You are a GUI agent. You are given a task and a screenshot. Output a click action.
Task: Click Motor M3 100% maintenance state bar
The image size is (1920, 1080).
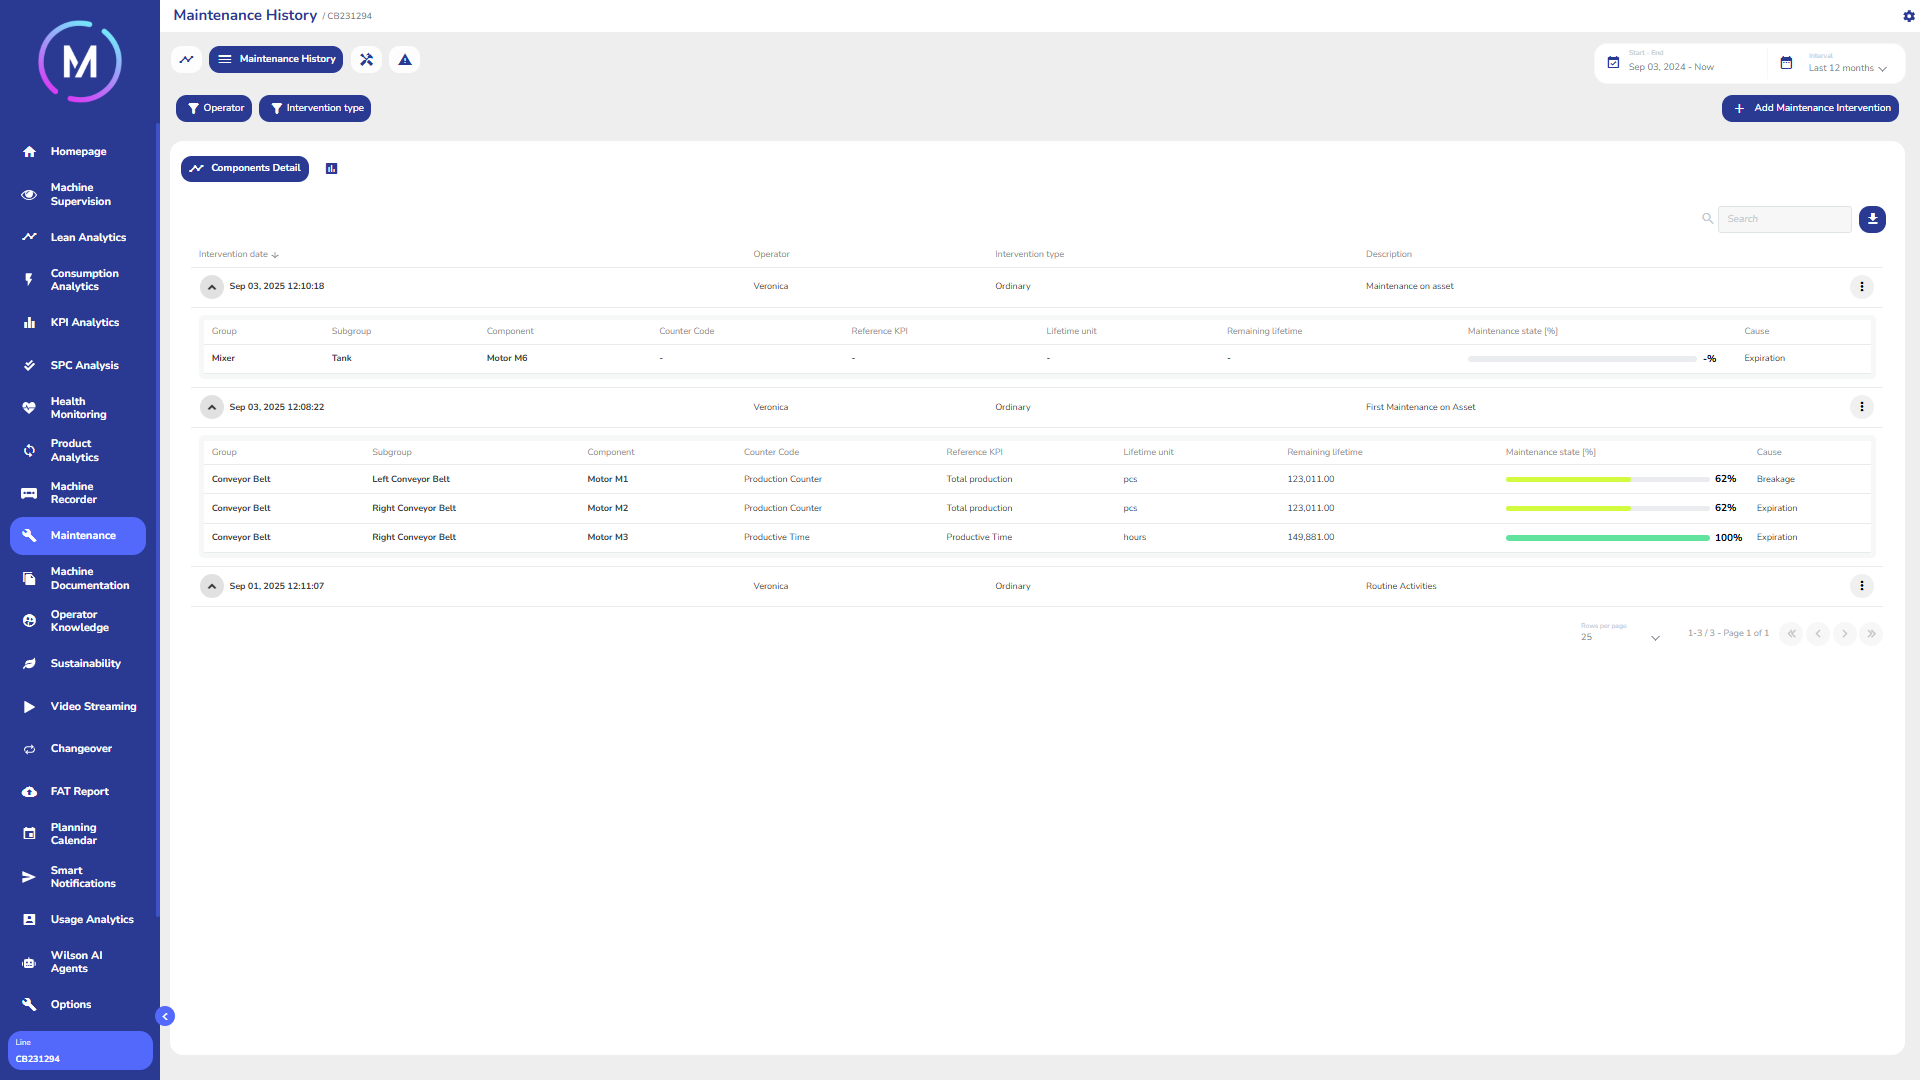(x=1607, y=538)
